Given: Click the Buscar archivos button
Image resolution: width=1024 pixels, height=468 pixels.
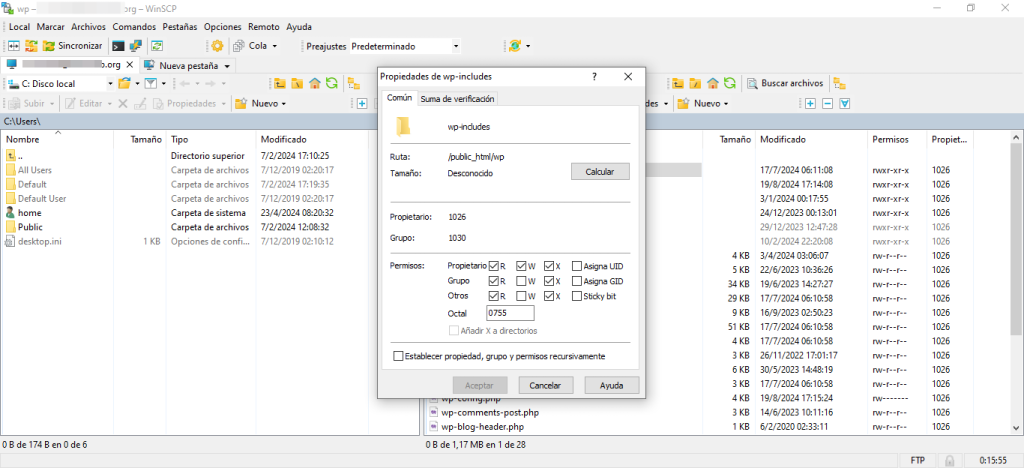Looking at the screenshot, I should coord(784,84).
